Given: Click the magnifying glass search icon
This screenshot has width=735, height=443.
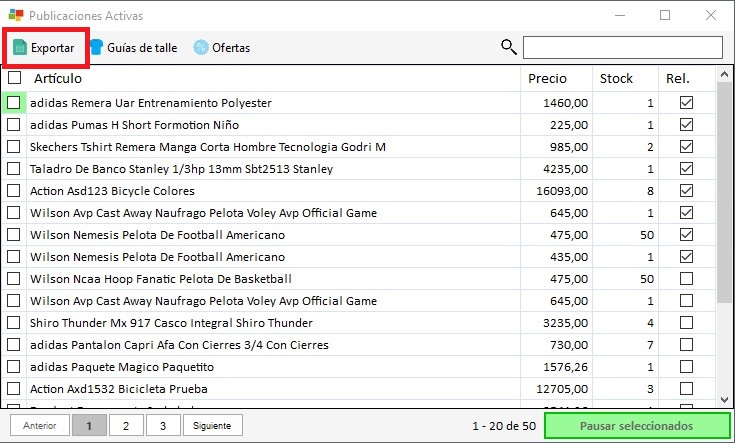Looking at the screenshot, I should tap(509, 47).
